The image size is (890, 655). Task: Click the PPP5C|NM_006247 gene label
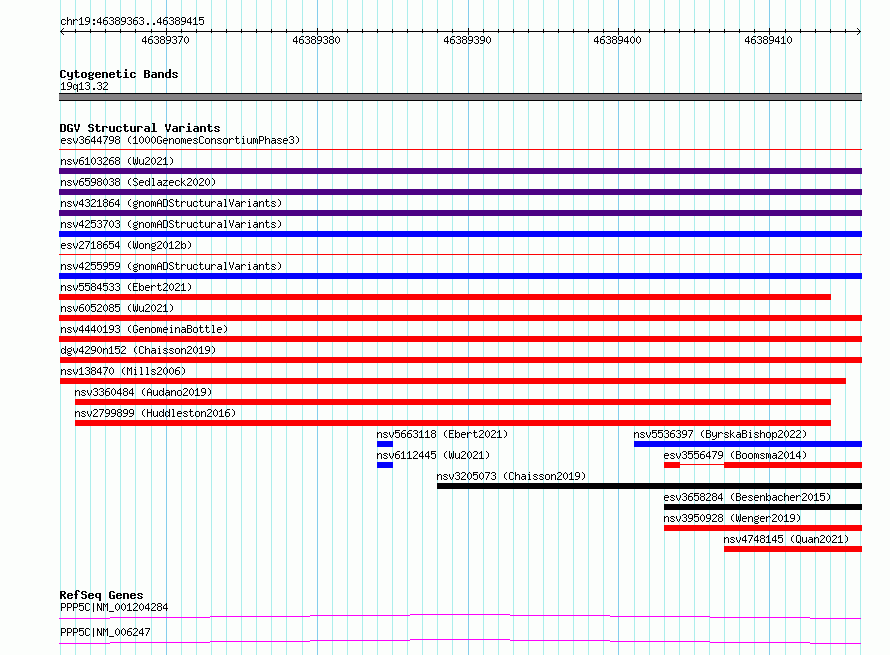[x=105, y=632]
